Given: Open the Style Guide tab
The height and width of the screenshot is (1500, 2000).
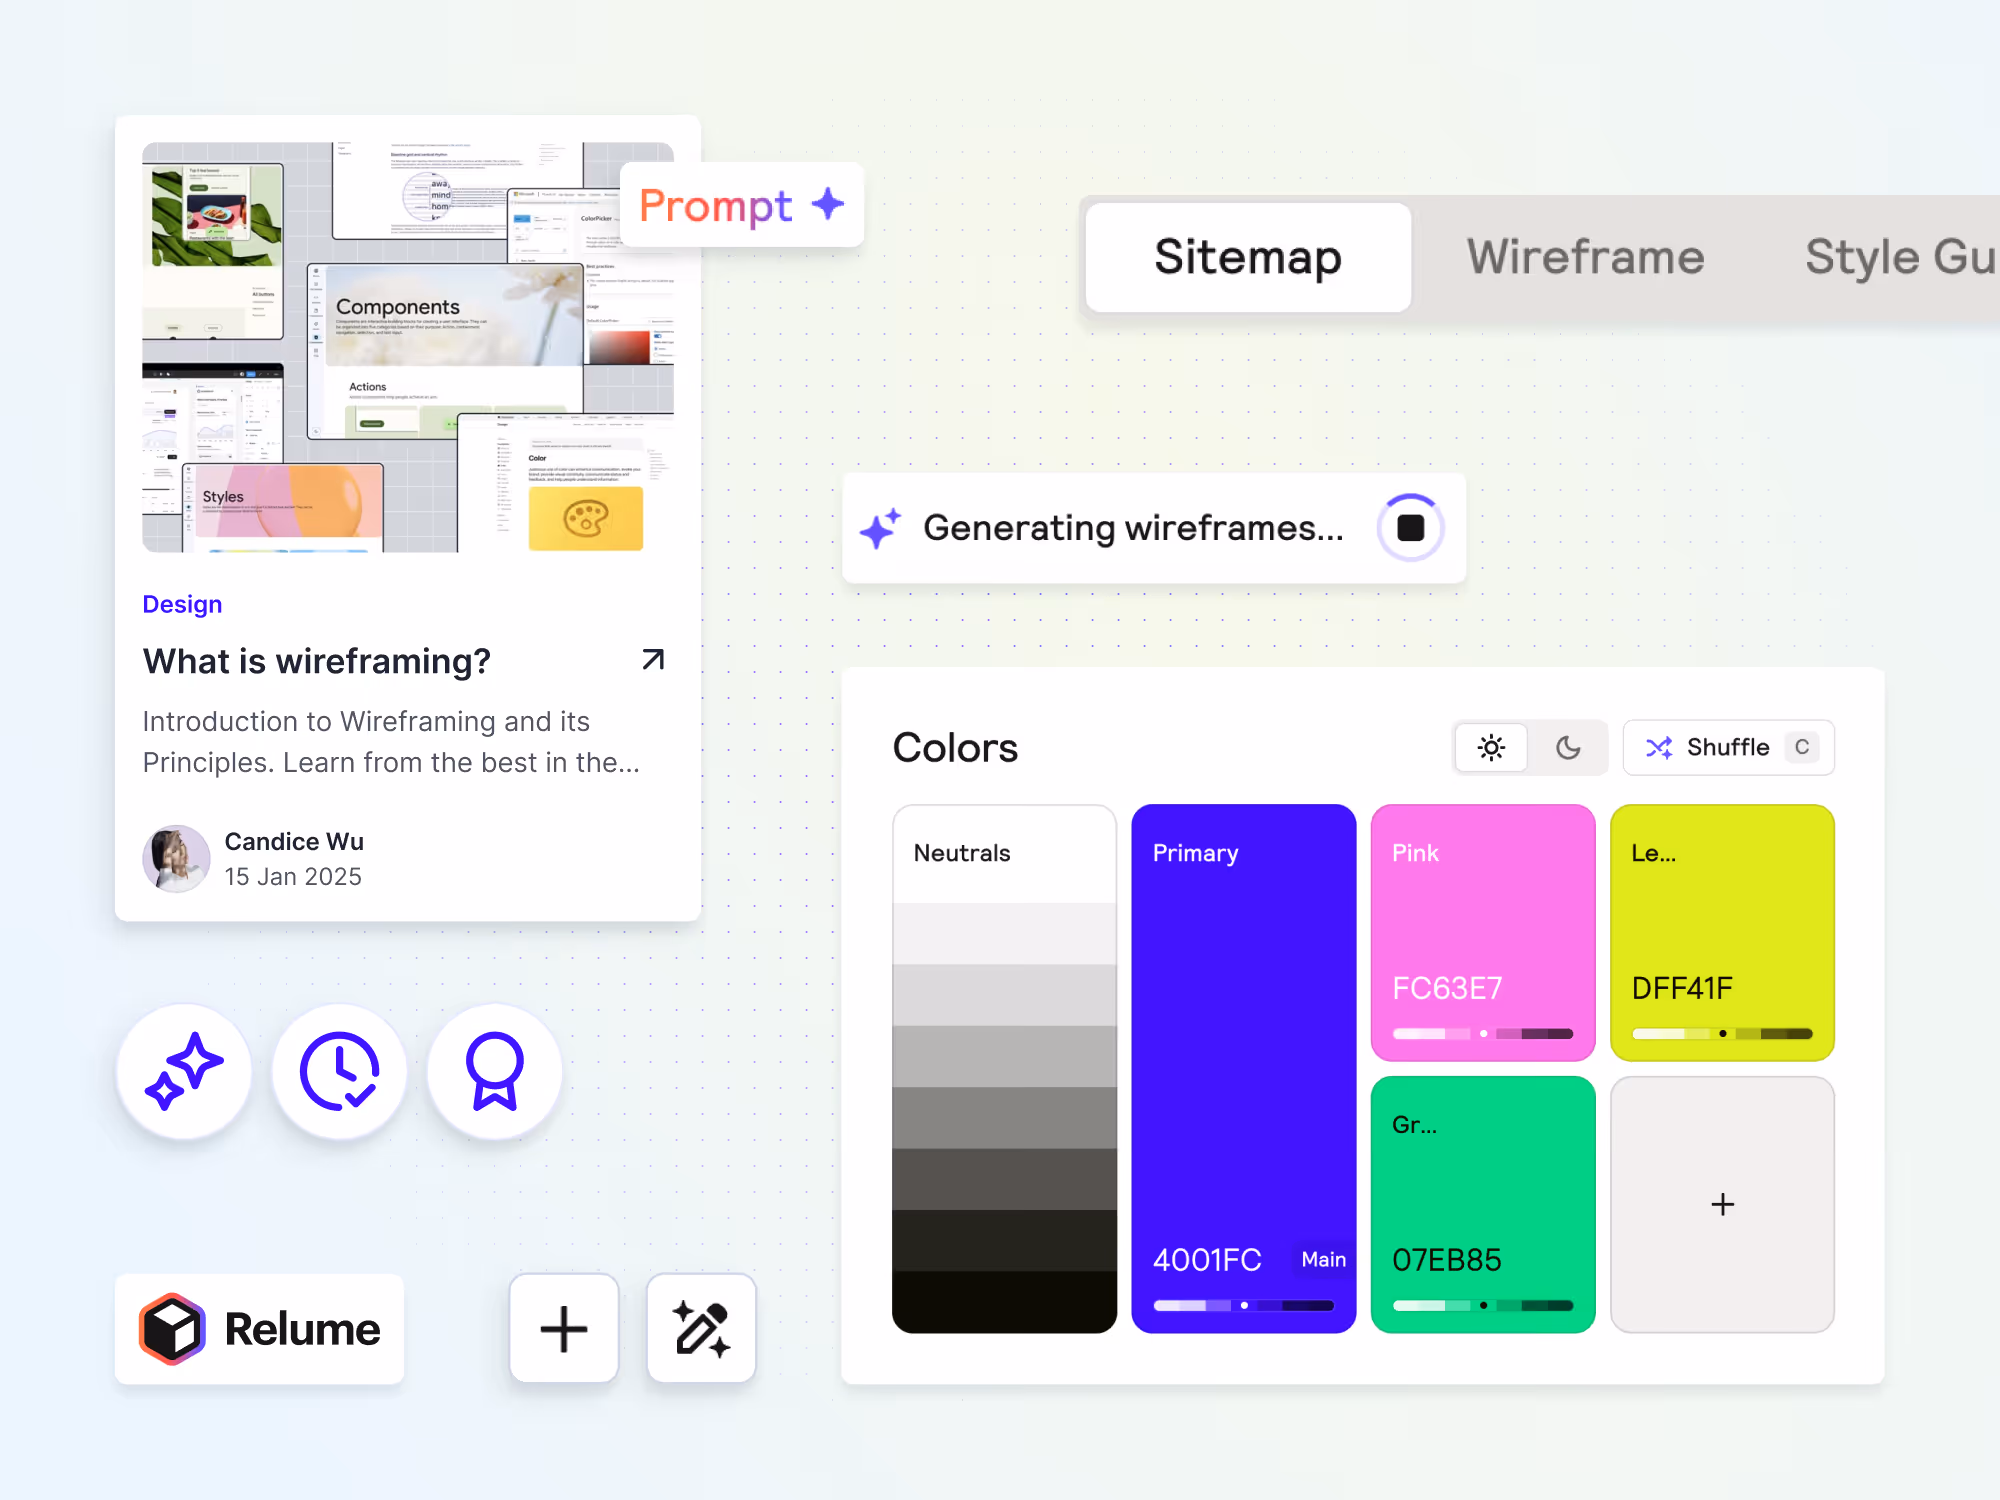Looking at the screenshot, I should point(1900,257).
